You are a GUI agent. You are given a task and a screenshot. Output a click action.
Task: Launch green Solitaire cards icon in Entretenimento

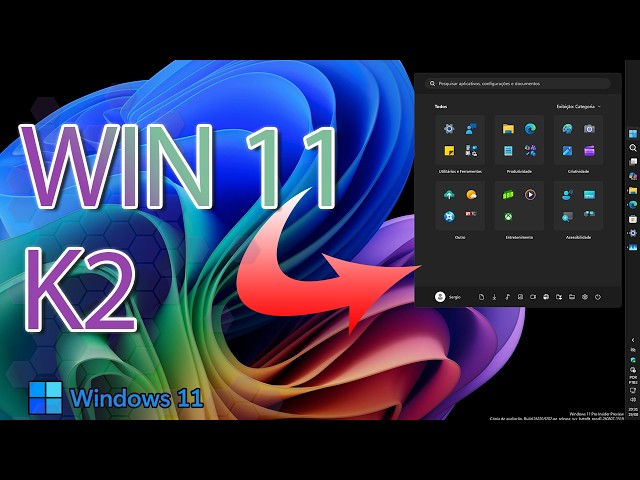click(508, 195)
